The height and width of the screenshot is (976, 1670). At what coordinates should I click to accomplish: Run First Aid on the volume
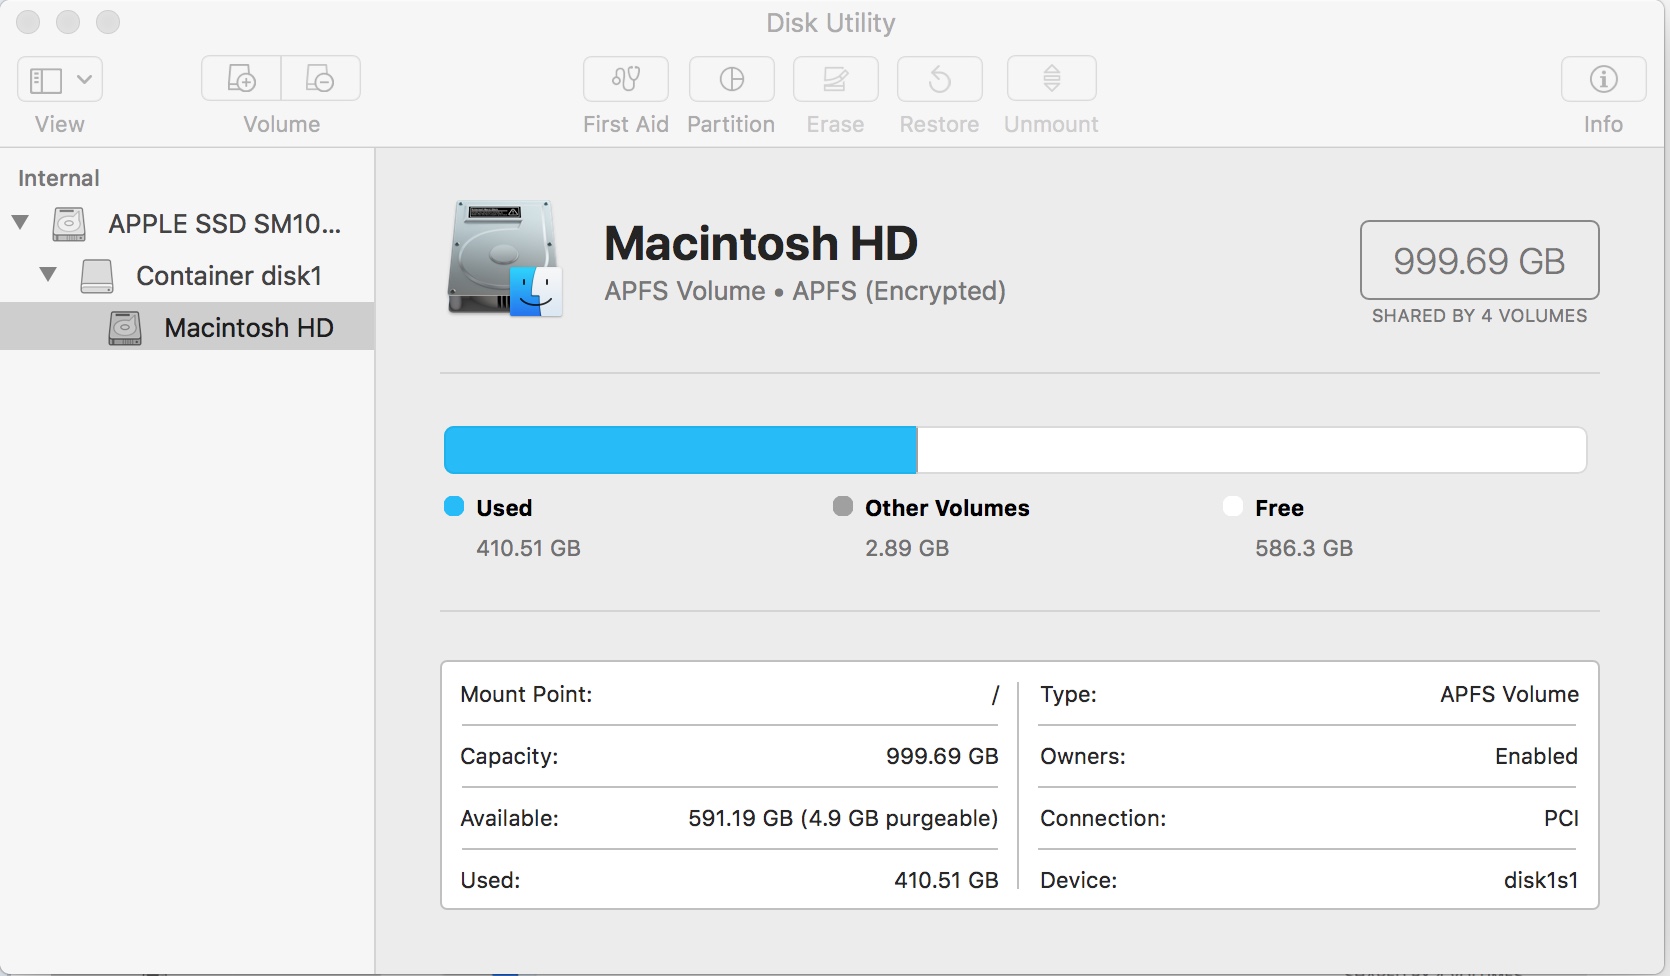click(626, 79)
